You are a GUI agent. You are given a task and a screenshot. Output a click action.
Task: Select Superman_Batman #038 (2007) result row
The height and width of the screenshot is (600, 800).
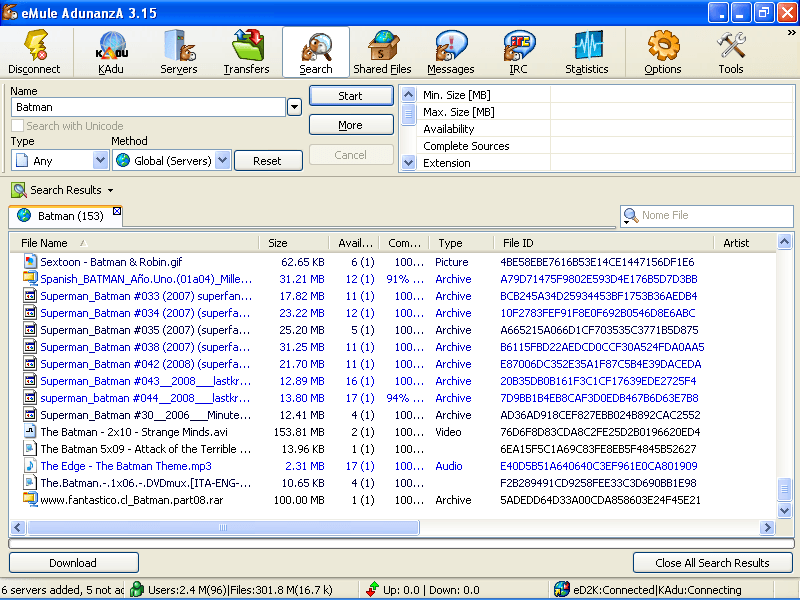coord(393,347)
